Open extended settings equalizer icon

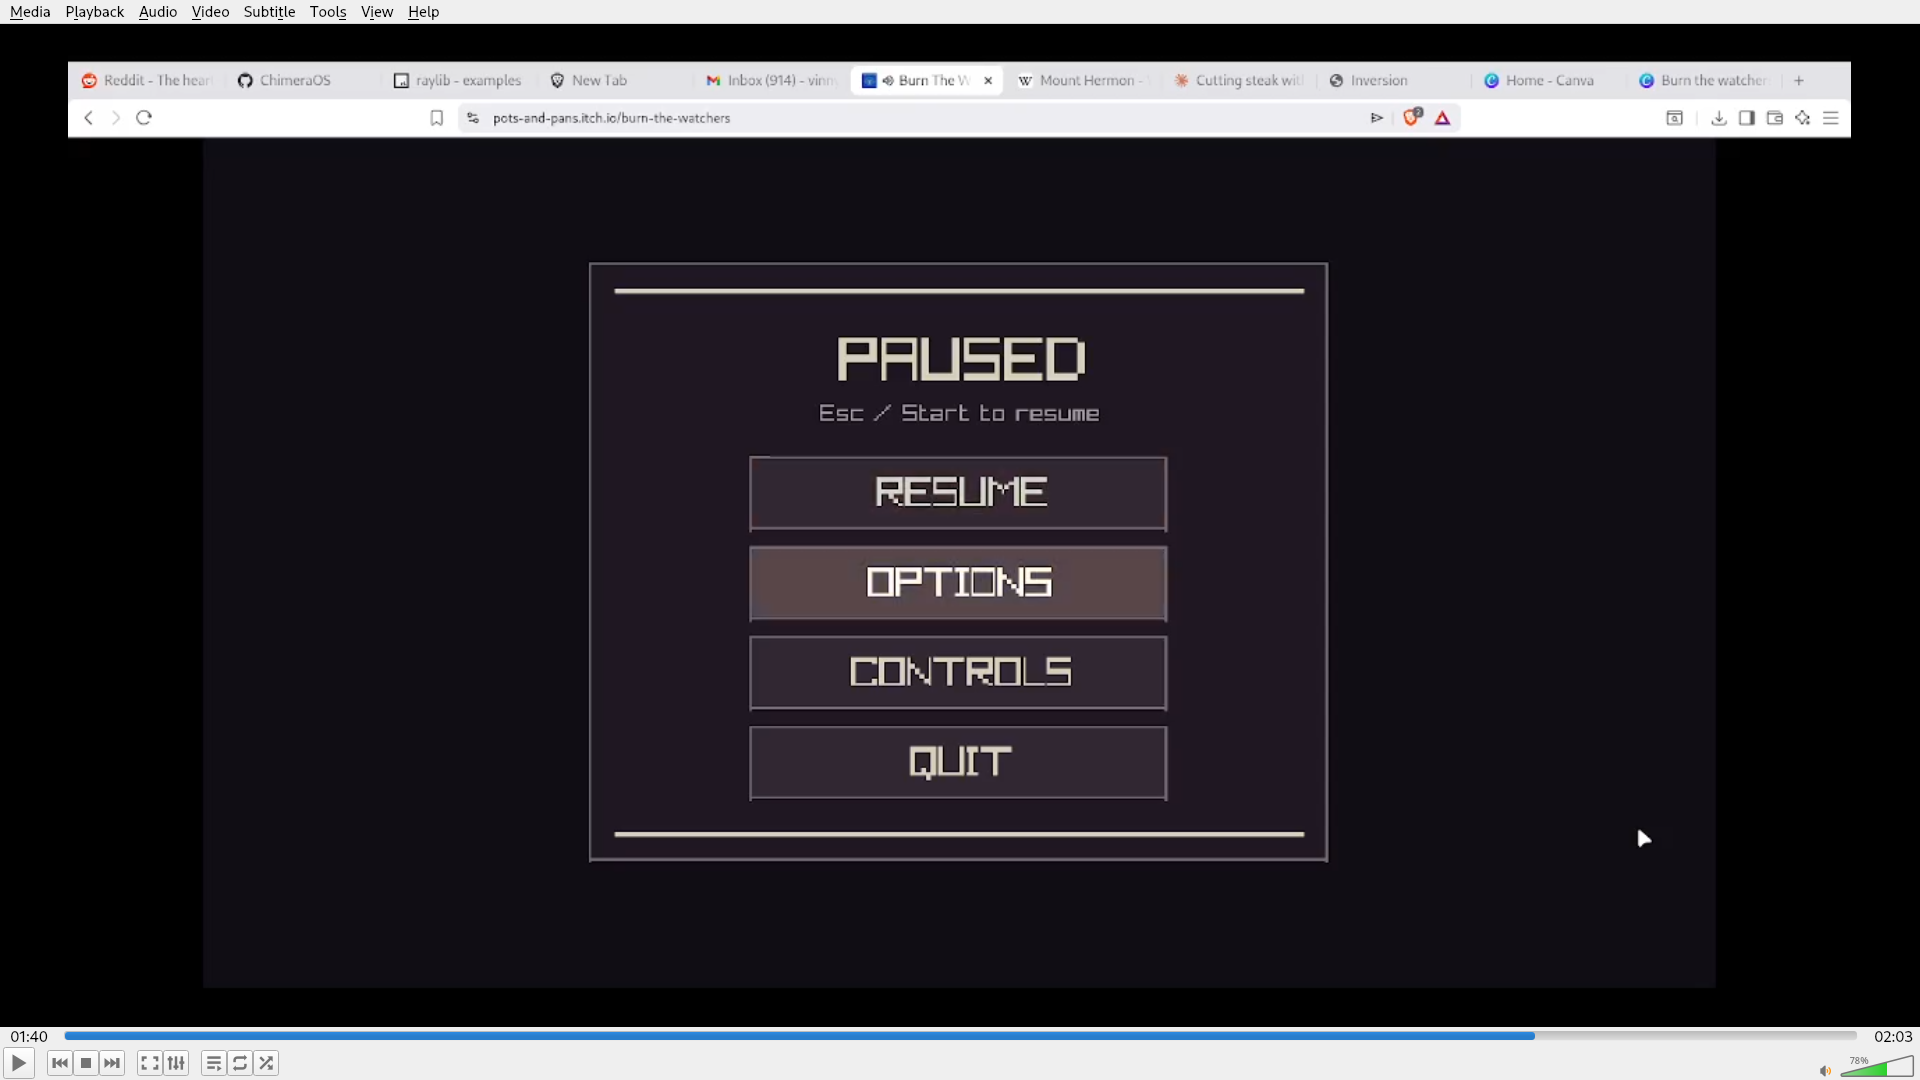(176, 1063)
